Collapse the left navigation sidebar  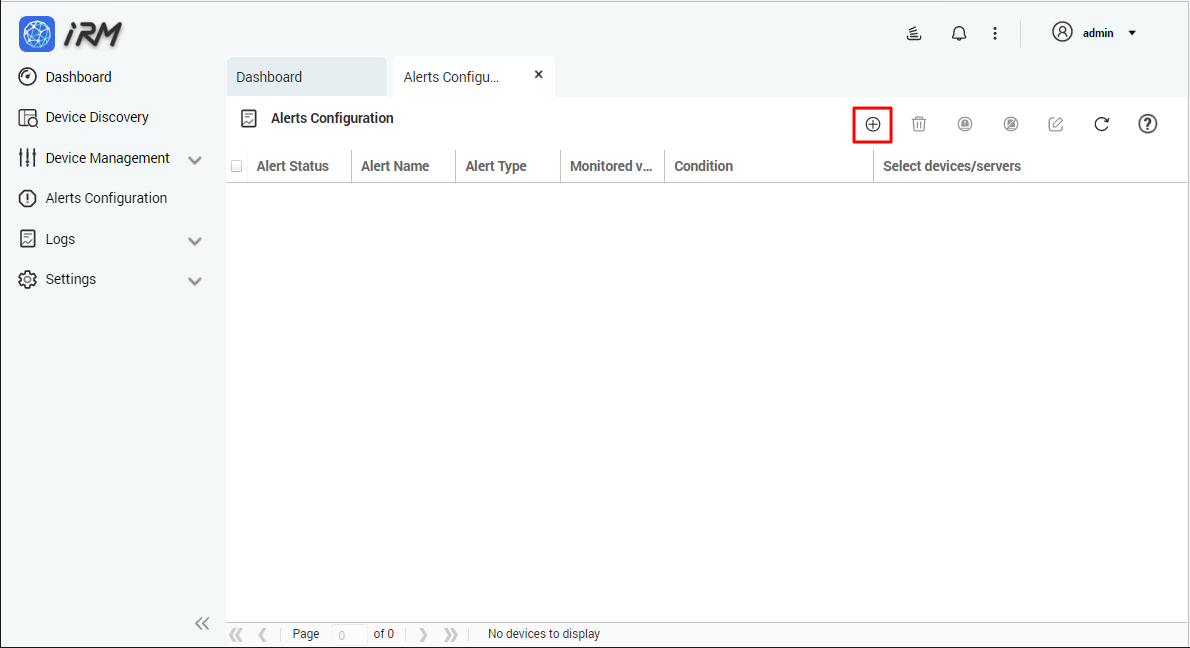click(x=202, y=623)
